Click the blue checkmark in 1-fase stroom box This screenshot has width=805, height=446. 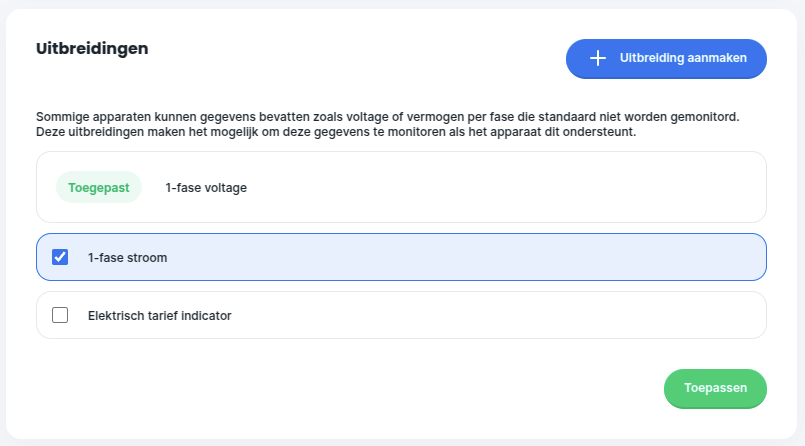click(60, 257)
